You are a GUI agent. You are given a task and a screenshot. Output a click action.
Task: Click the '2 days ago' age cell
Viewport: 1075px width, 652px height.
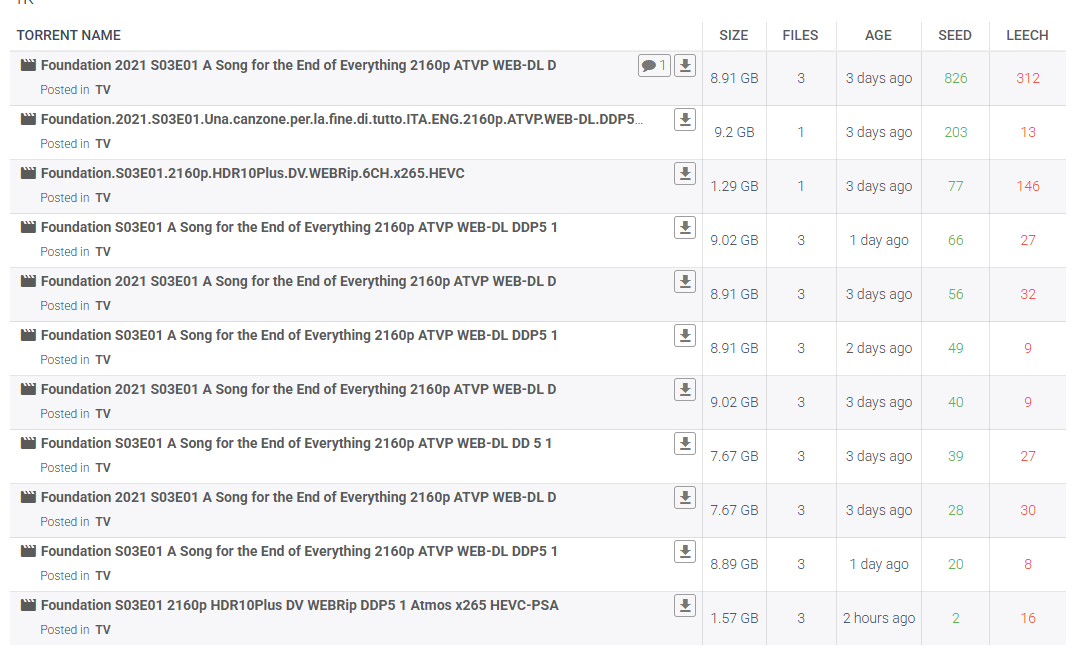pyautogui.click(x=878, y=348)
